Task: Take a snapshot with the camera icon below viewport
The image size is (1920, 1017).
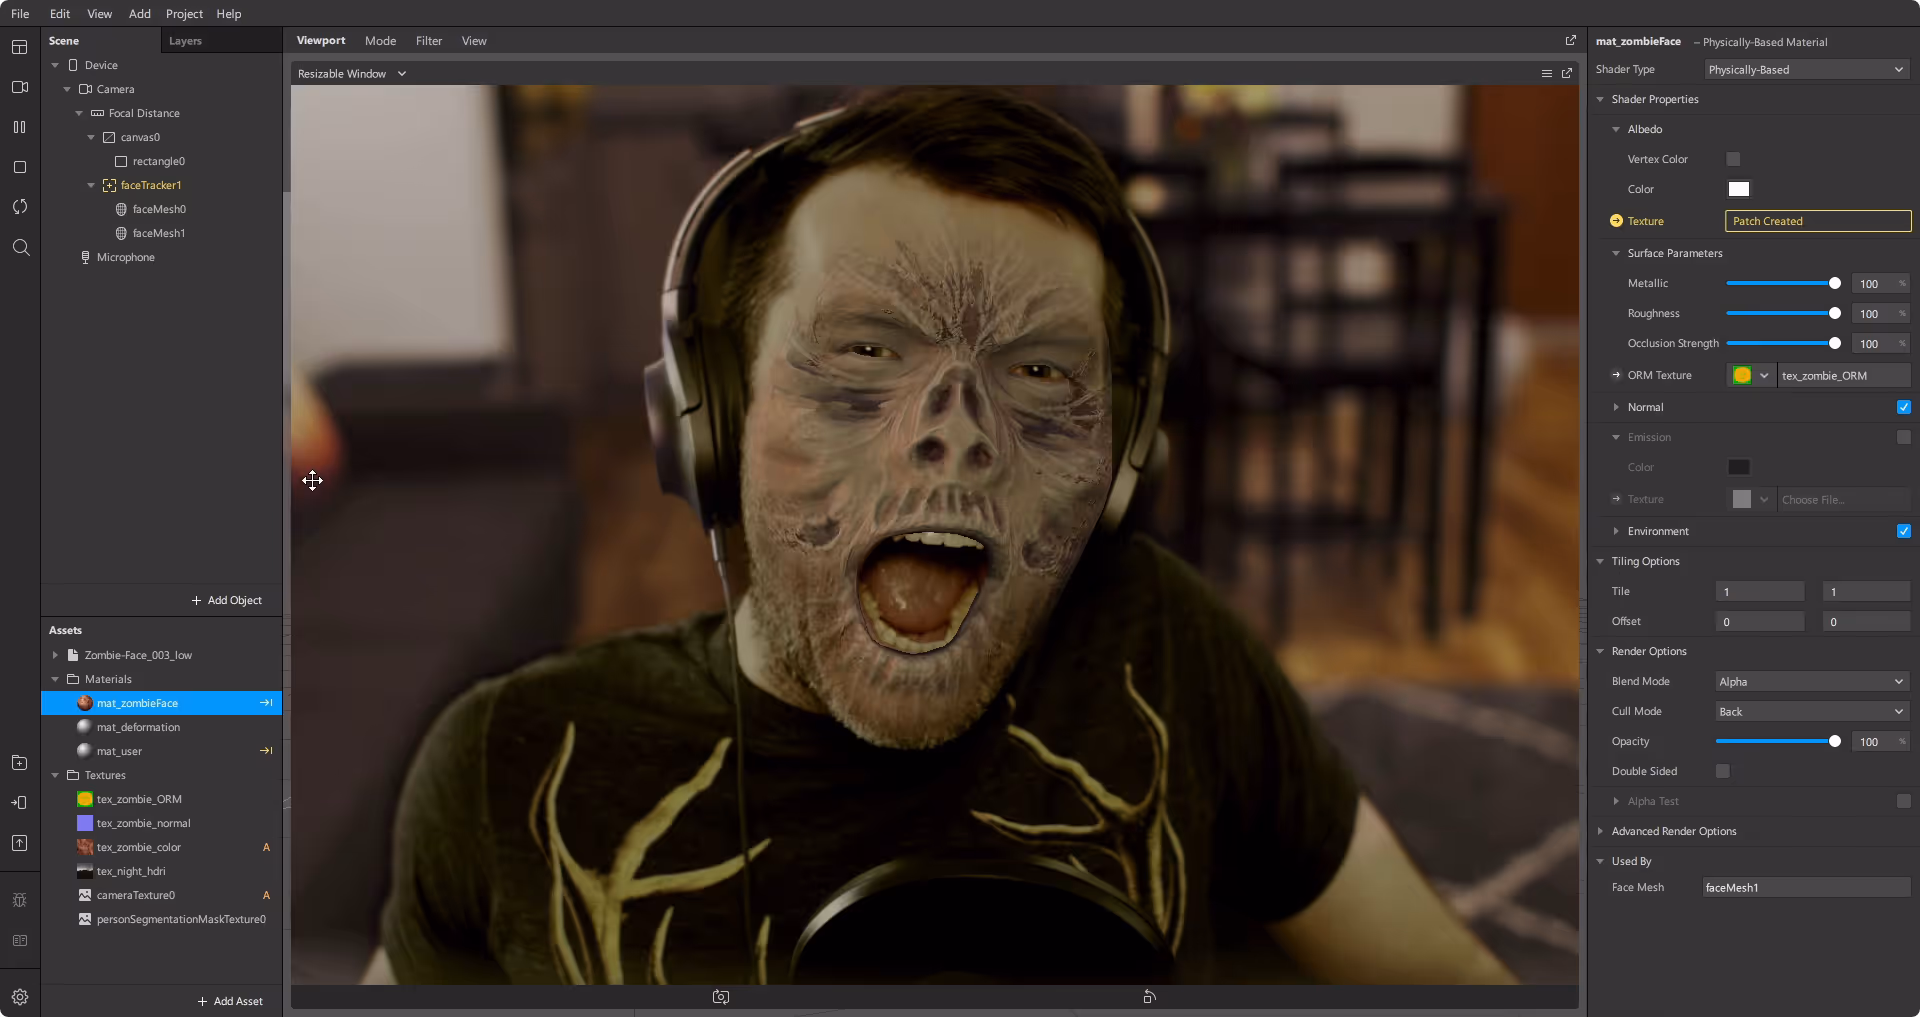Action: [x=719, y=996]
